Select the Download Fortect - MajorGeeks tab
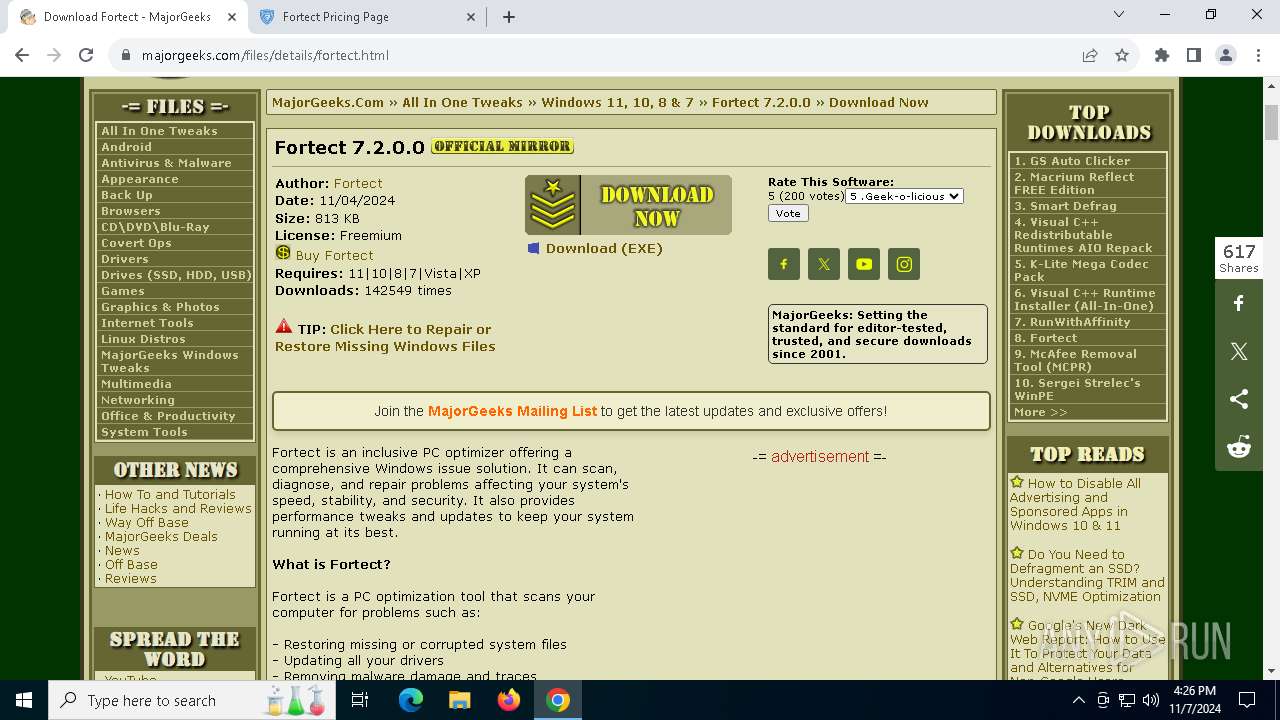Viewport: 1280px width, 720px height. (127, 17)
